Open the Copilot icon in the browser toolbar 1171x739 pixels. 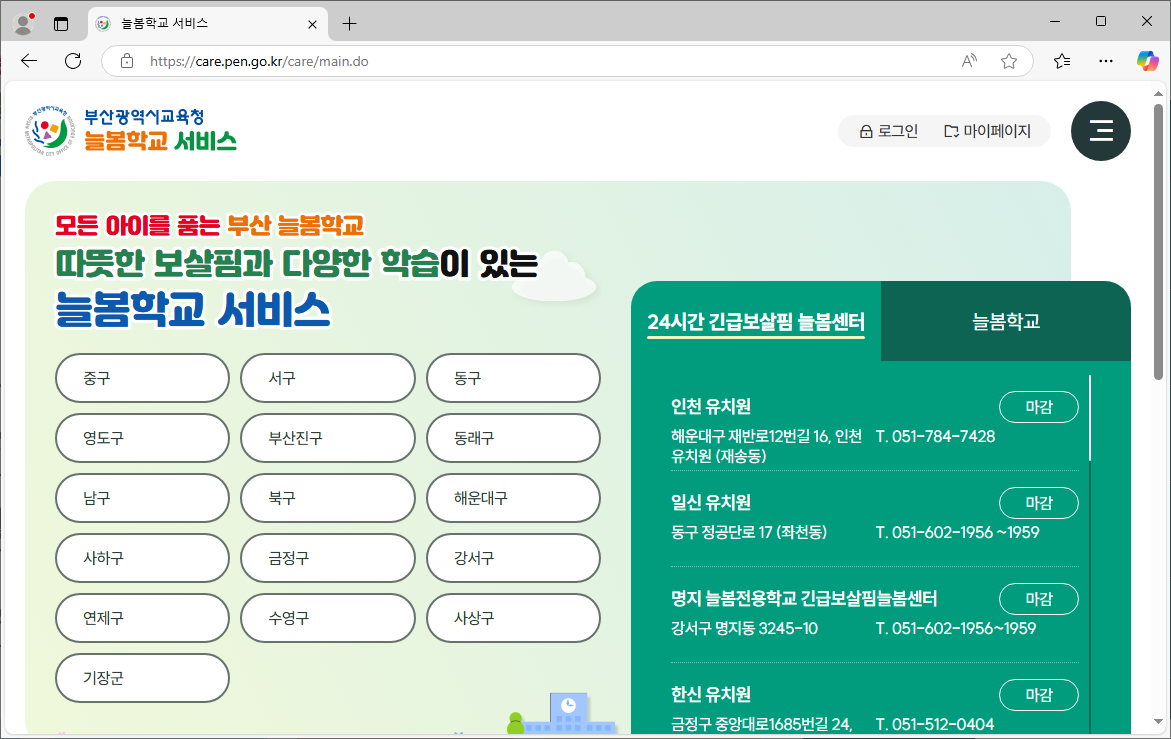pos(1147,61)
